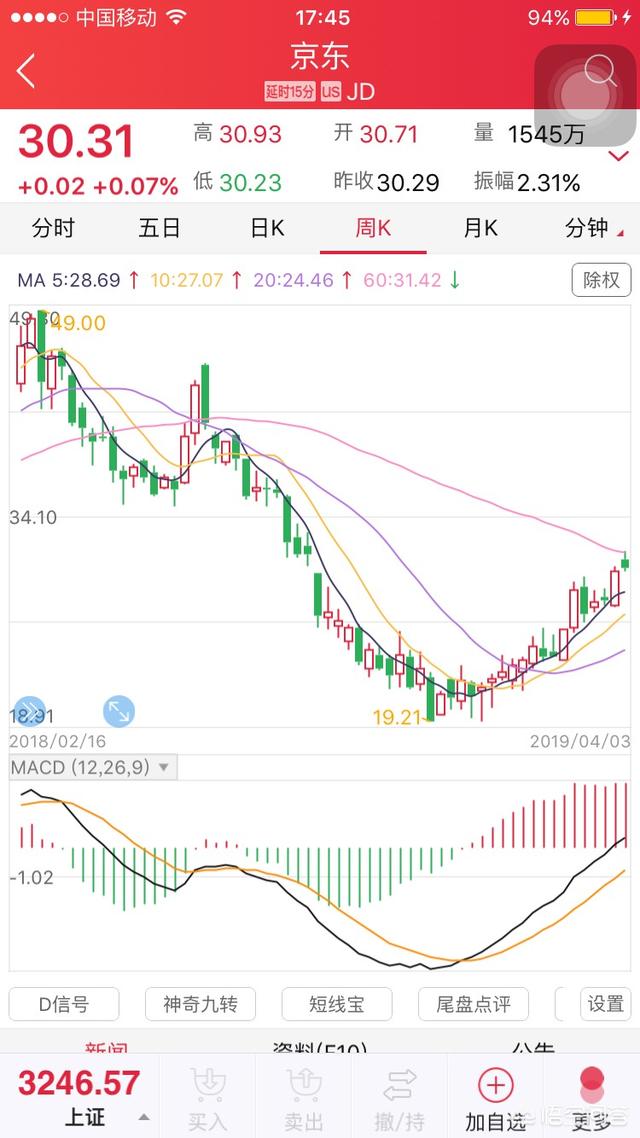Tap the battery indicator in status bar

(x=594, y=17)
